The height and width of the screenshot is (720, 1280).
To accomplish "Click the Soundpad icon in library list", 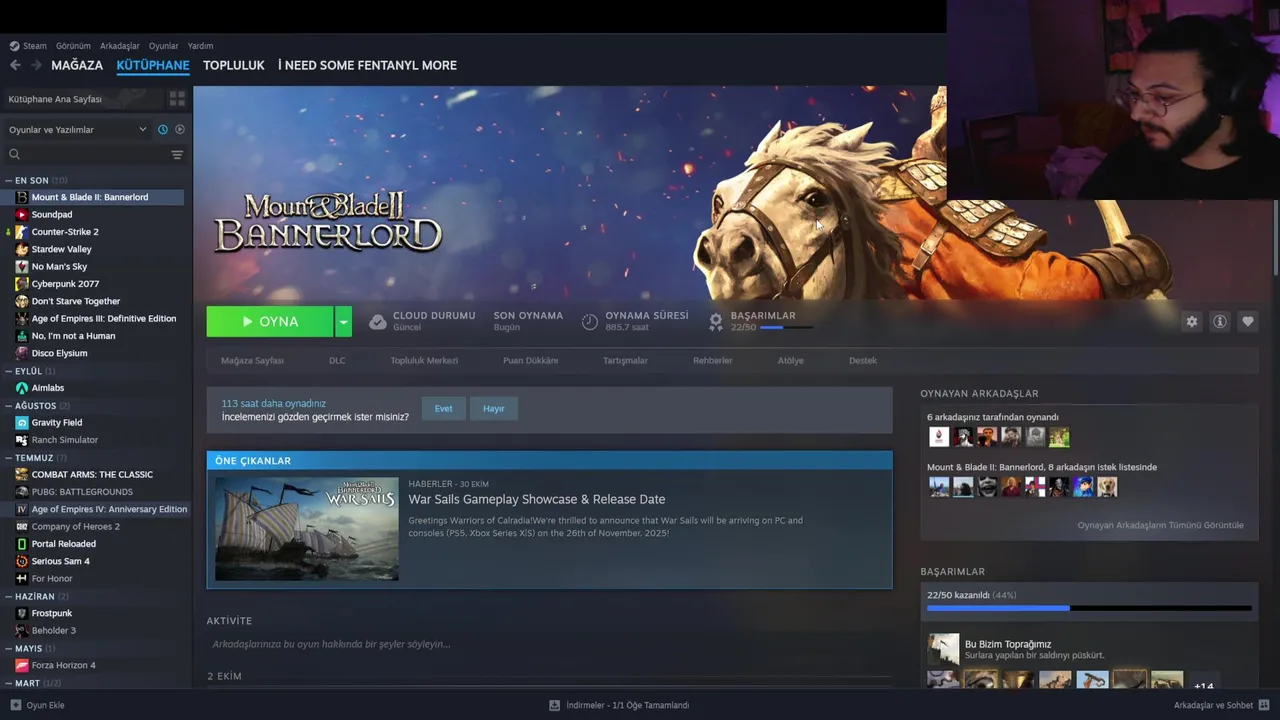I will pyautogui.click(x=22, y=214).
